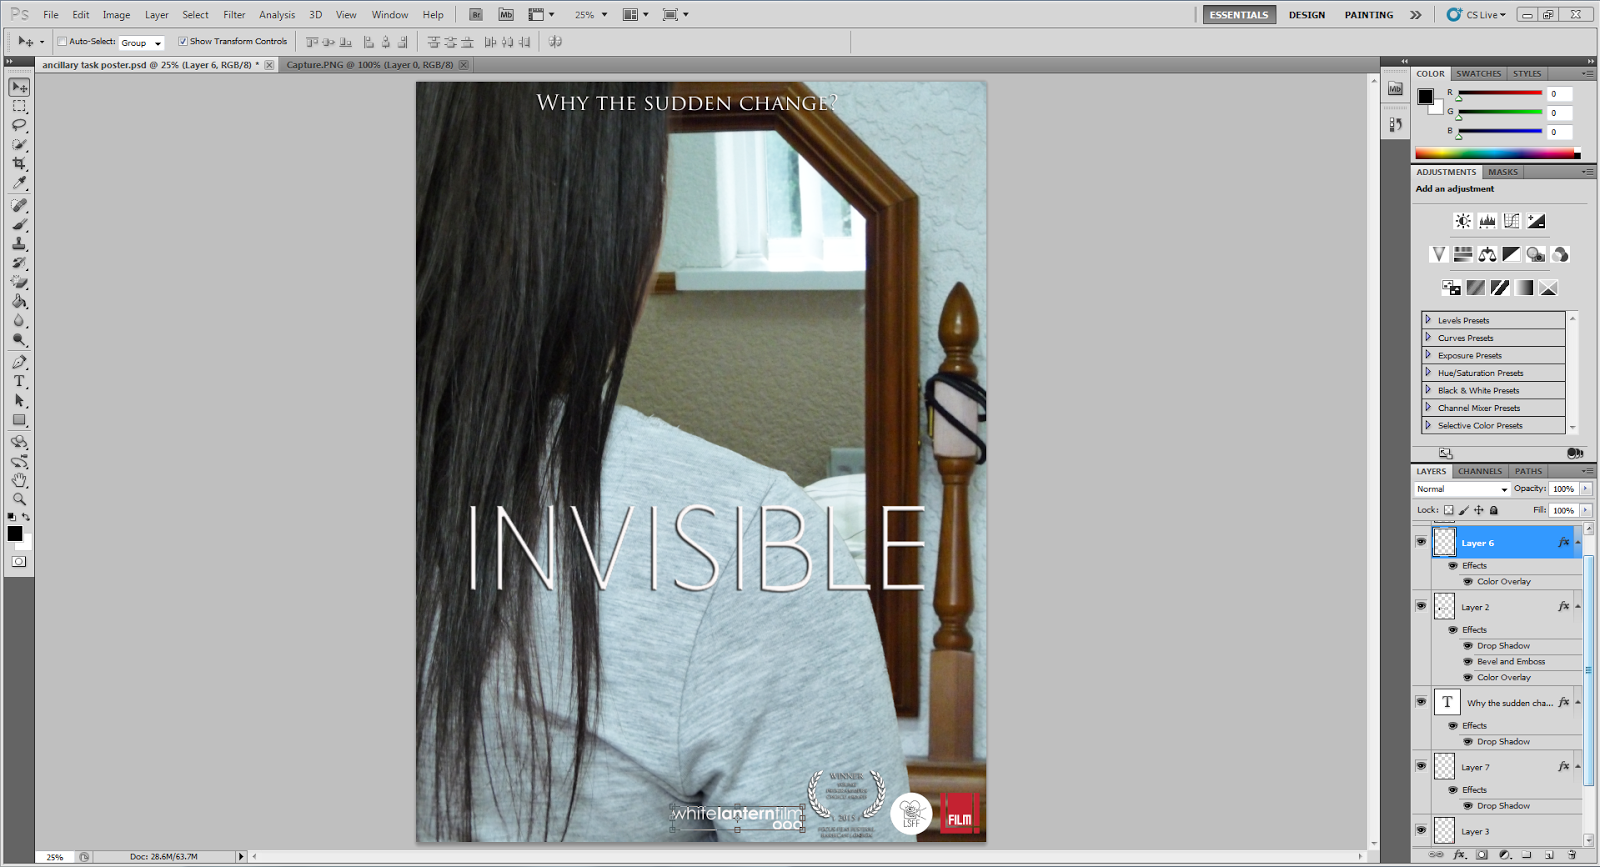Select the Eraser tool
1600x867 pixels.
coord(19,282)
